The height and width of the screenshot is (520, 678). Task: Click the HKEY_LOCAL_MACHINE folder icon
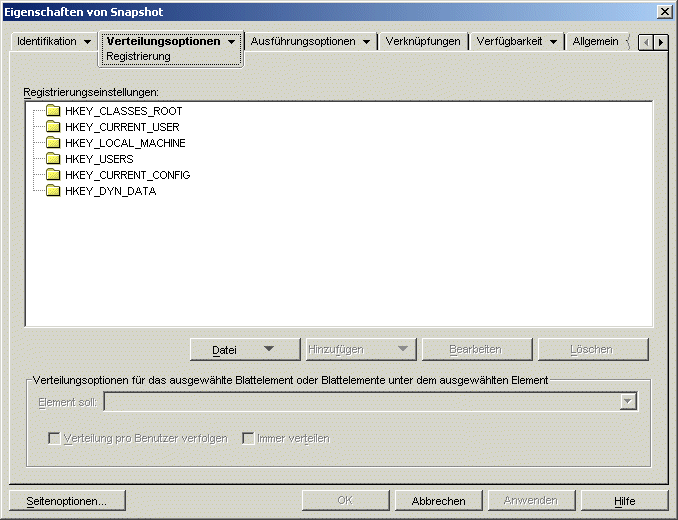point(53,143)
